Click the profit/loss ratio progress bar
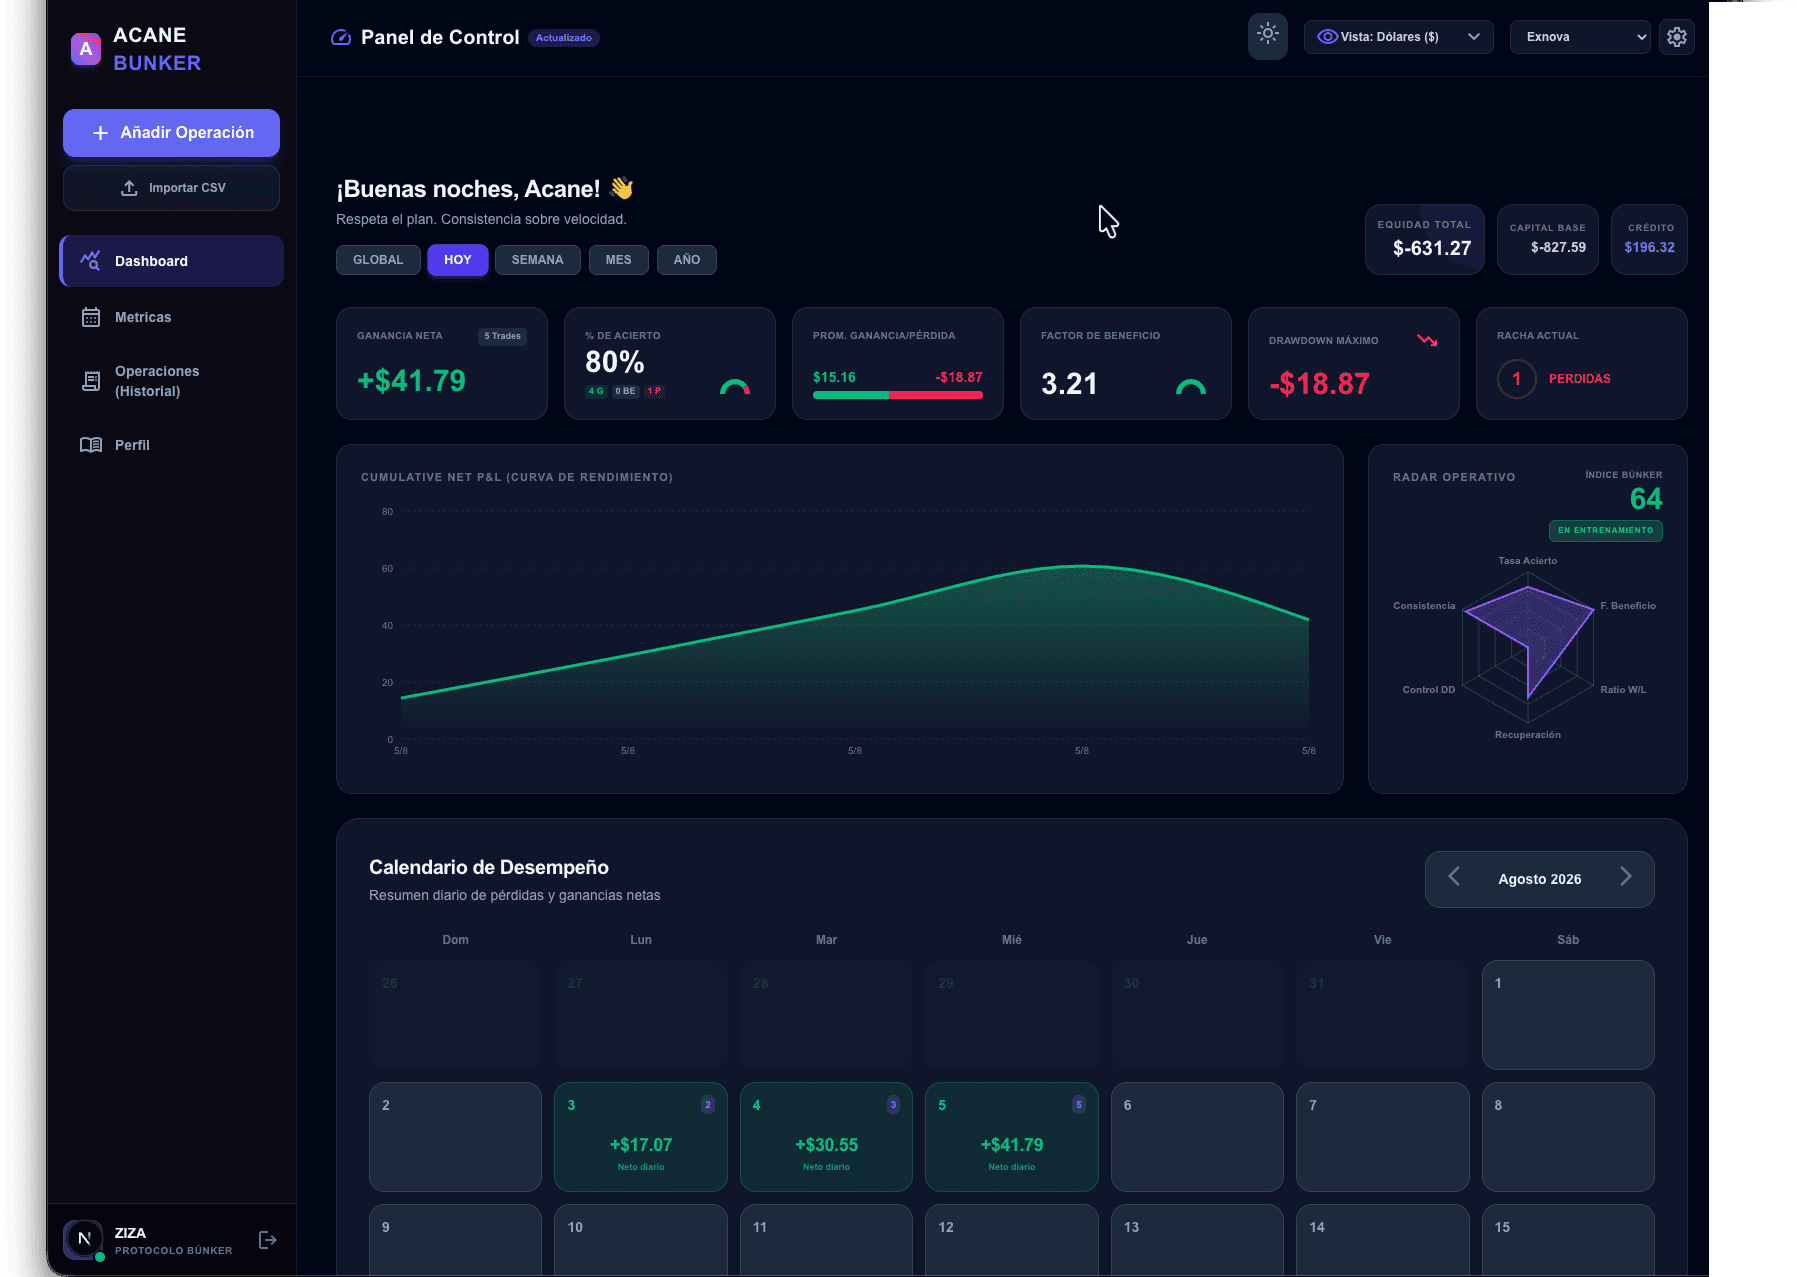 tap(897, 395)
